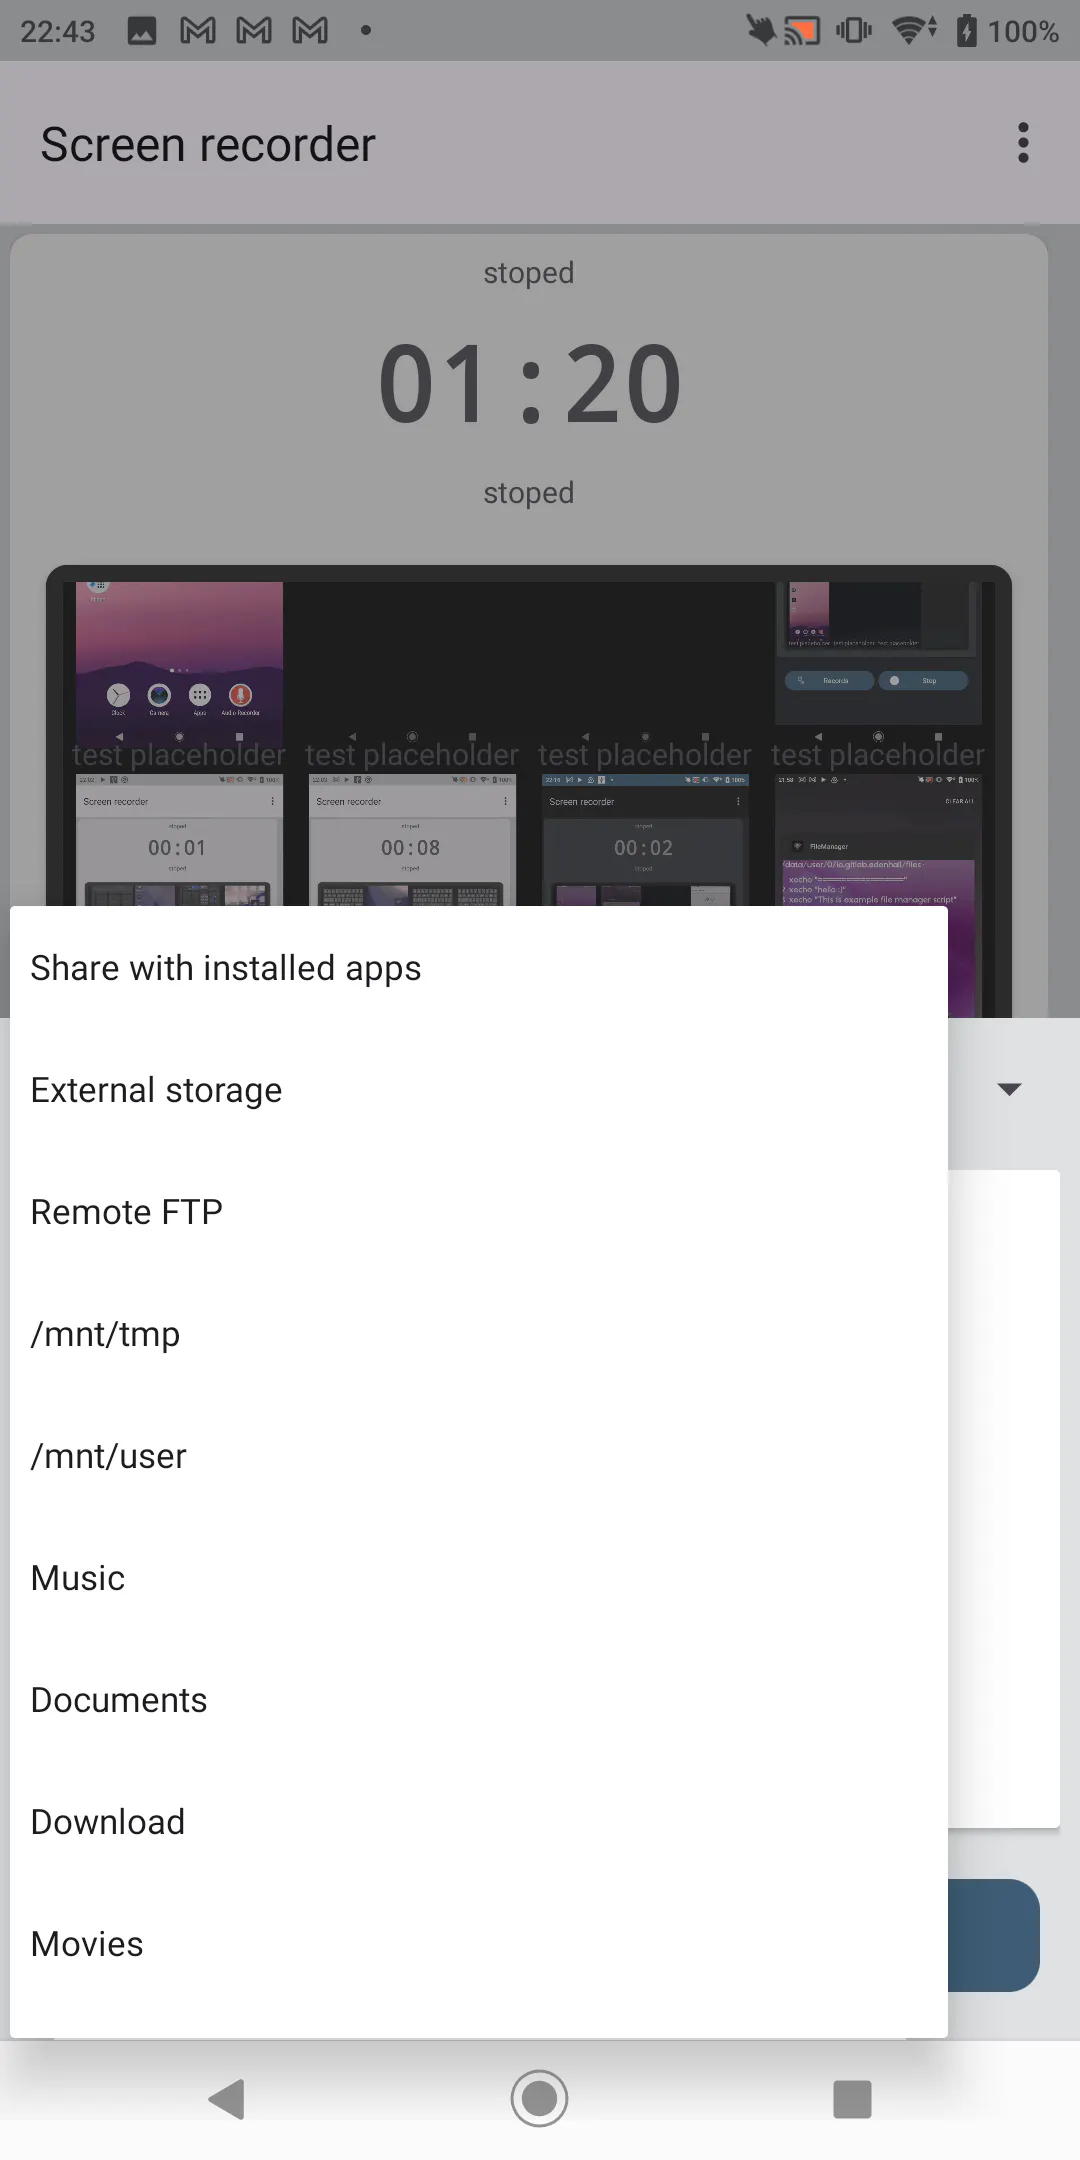1080x2160 pixels.
Task: Tap the first Gmail notification icon
Action: tap(198, 31)
